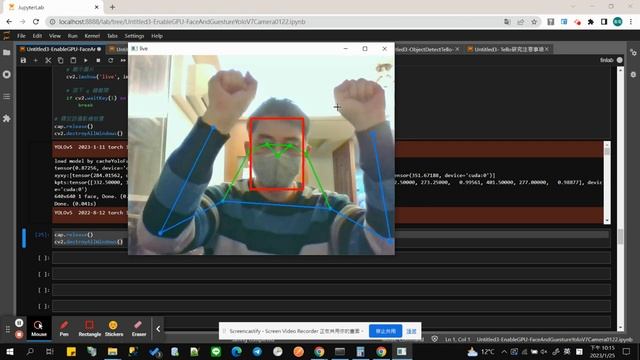
Task: Click the first empty code cell
Action: [x=331, y=258]
